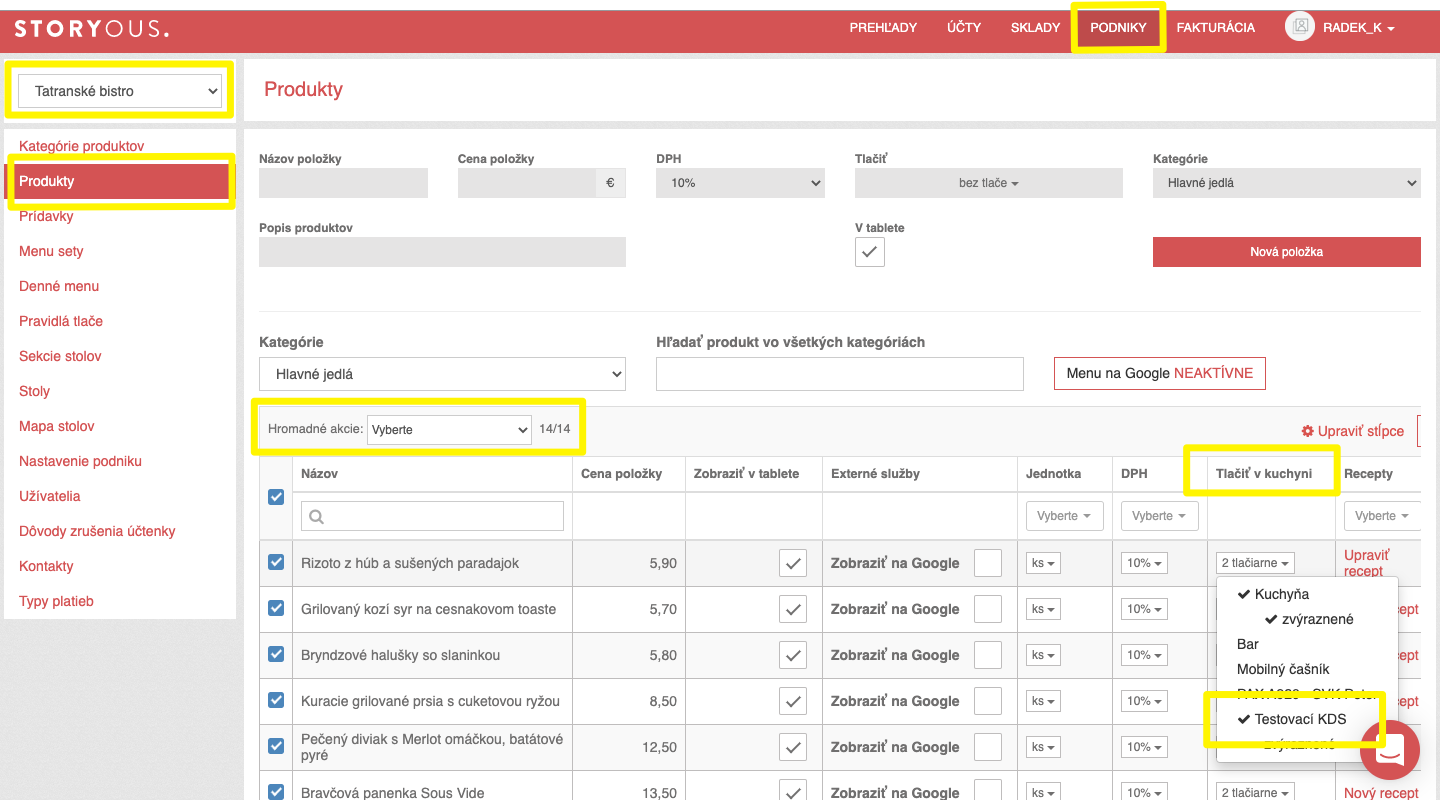Click the Cena položky input field
1440x800 pixels.
coord(527,183)
